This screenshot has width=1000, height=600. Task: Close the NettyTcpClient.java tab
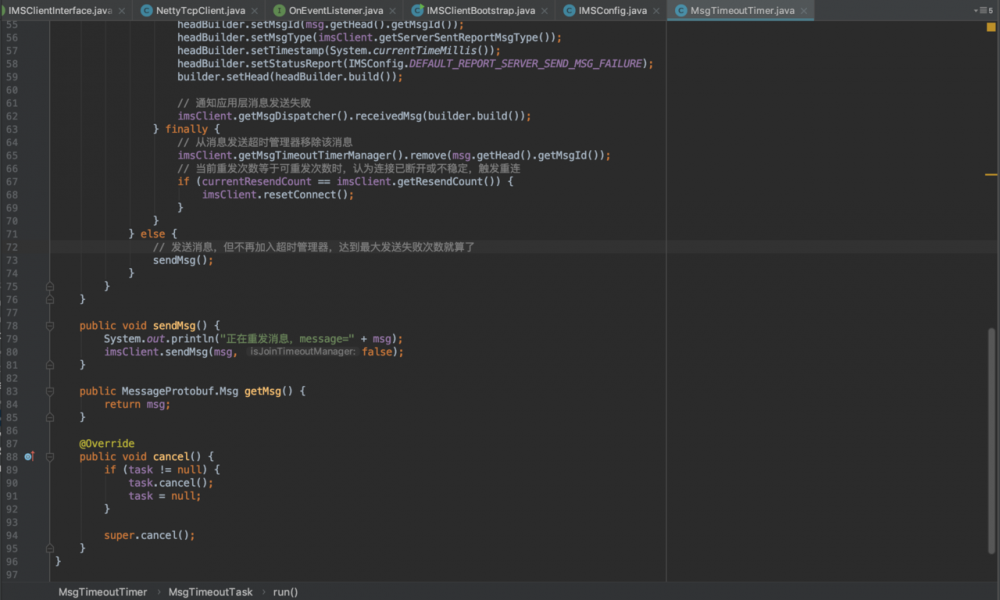point(254,10)
